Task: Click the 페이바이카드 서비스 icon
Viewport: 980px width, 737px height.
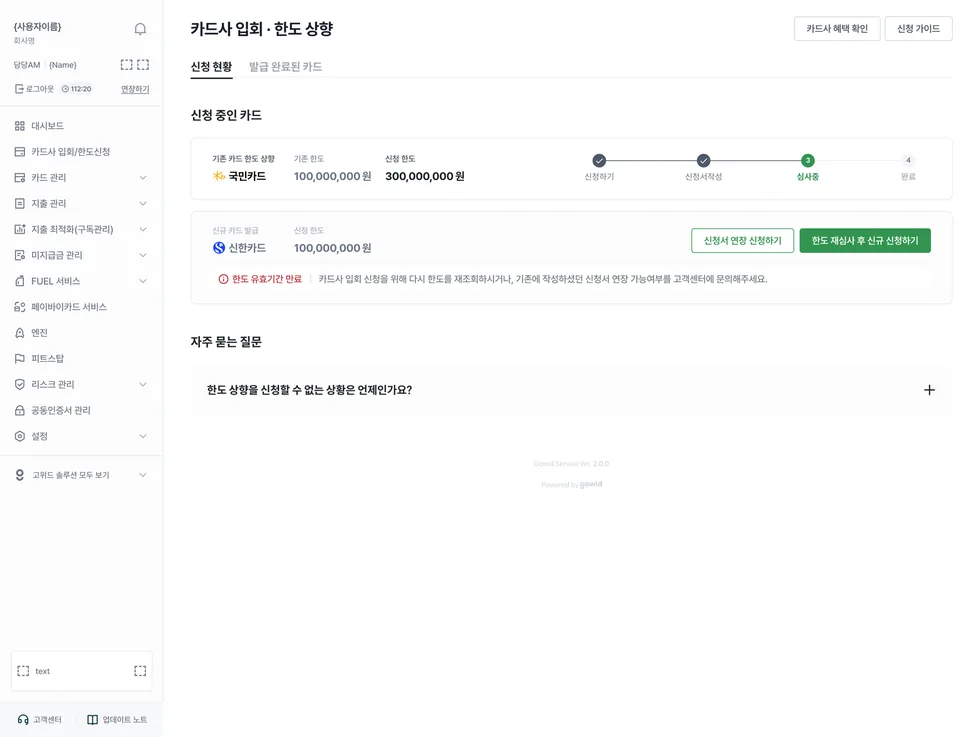Action: (x=20, y=307)
